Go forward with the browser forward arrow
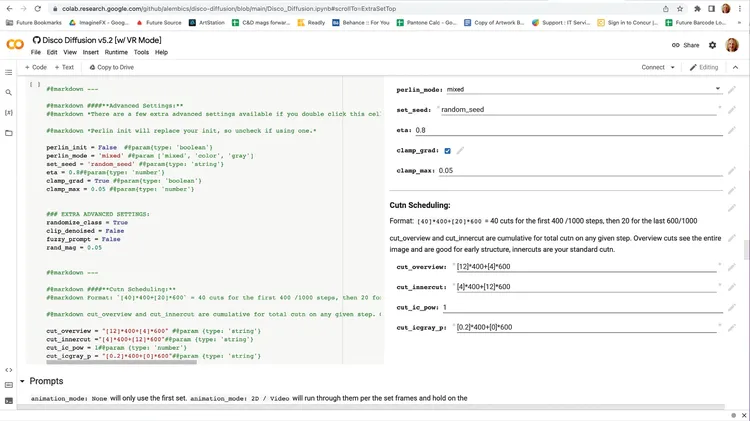This screenshot has height=421, width=750. pos(23,9)
